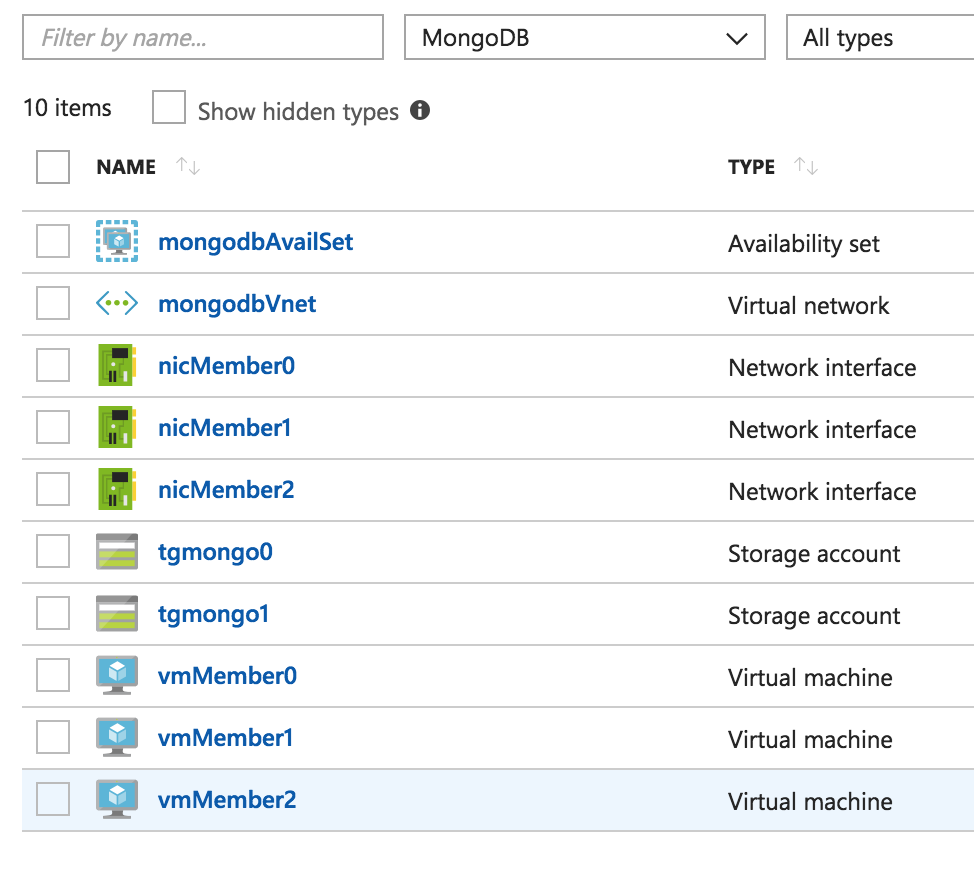Click Virtual machine cell in vmMember0 row
974x888 pixels.
coord(810,677)
